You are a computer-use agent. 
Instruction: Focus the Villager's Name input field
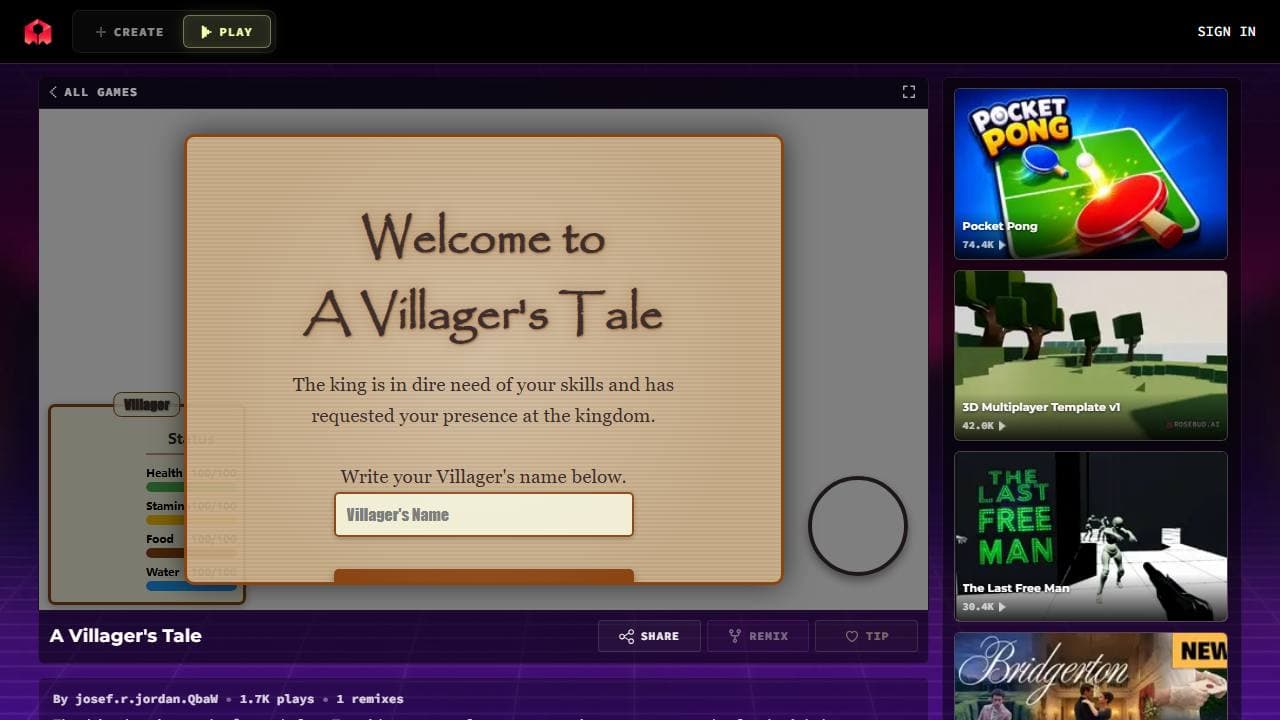tap(484, 515)
